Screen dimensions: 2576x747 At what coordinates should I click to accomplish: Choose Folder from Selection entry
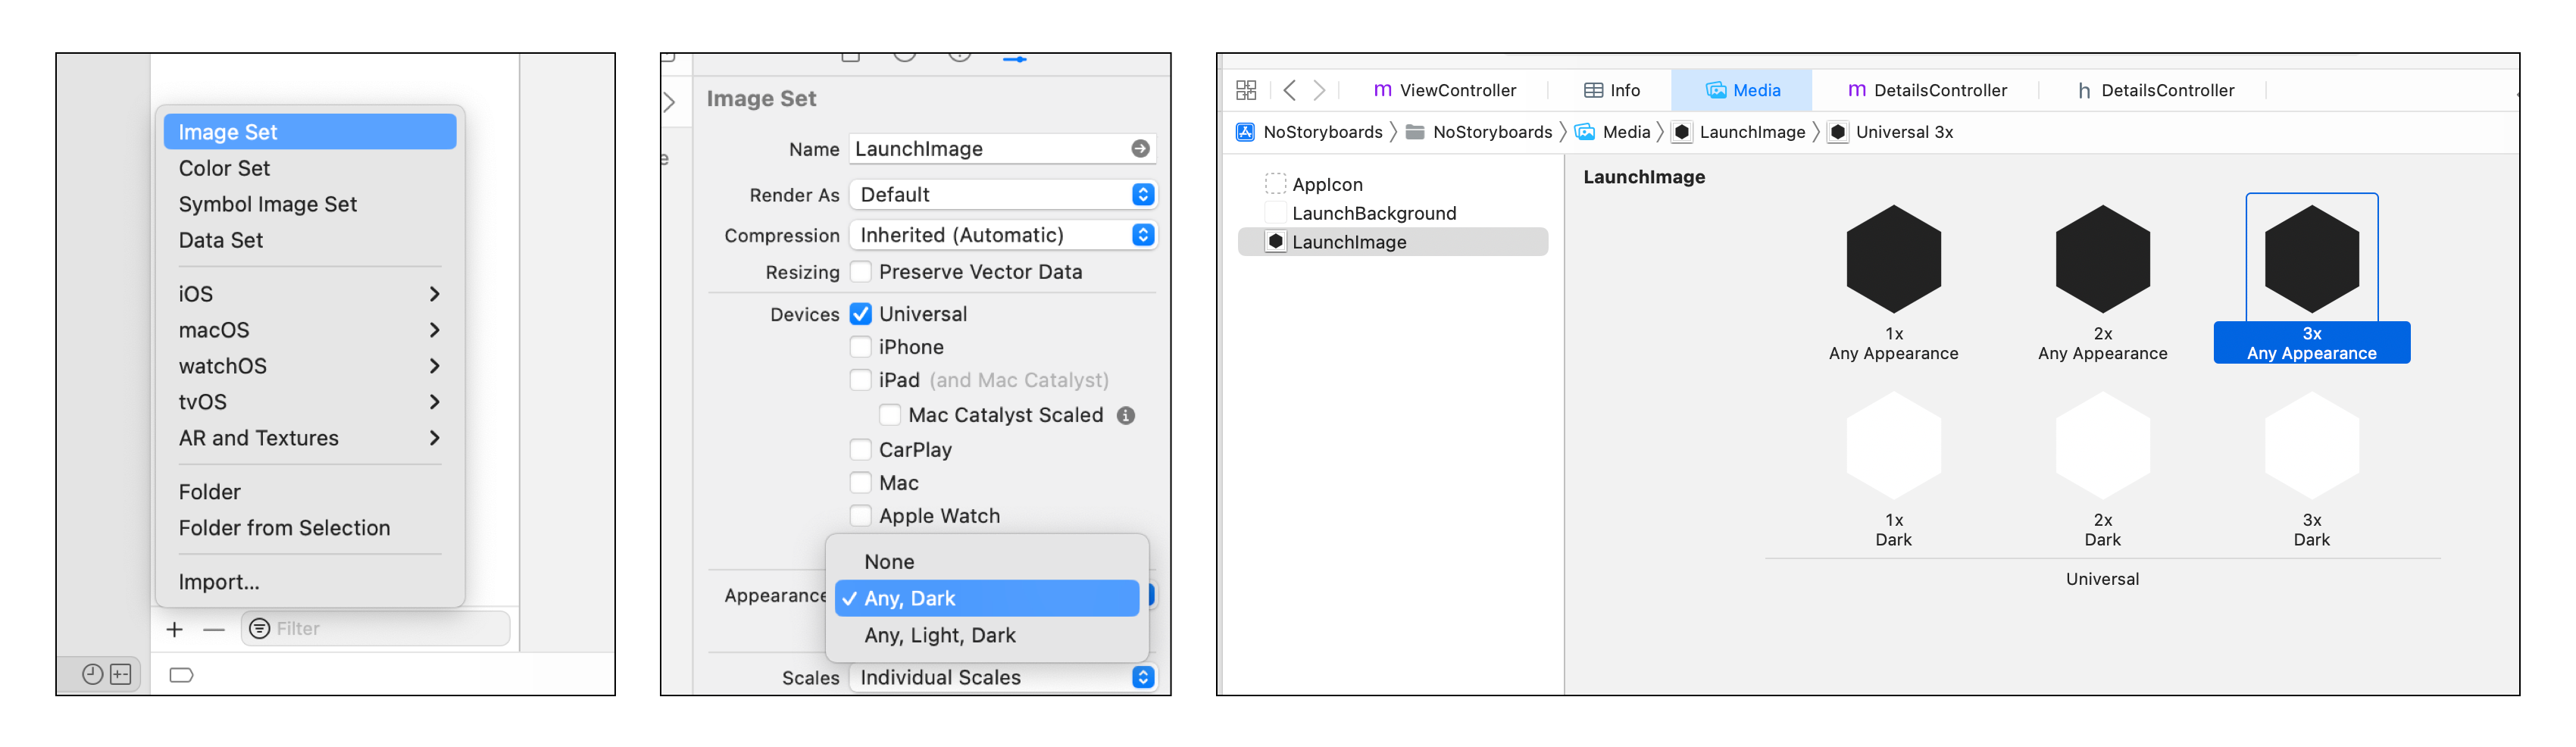point(310,528)
